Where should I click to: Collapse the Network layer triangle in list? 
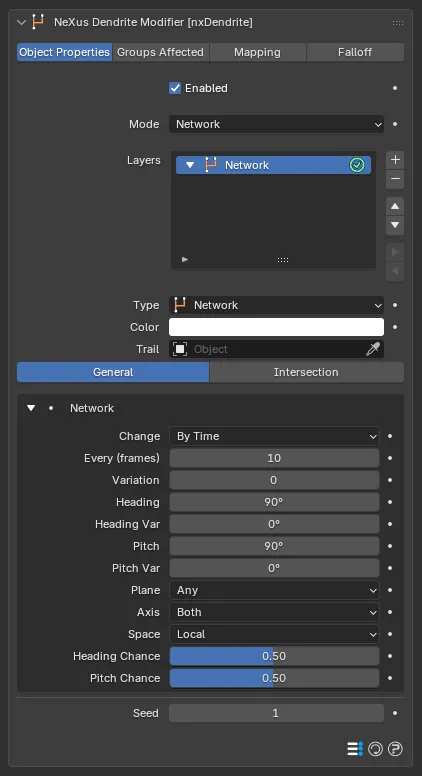[x=190, y=165]
